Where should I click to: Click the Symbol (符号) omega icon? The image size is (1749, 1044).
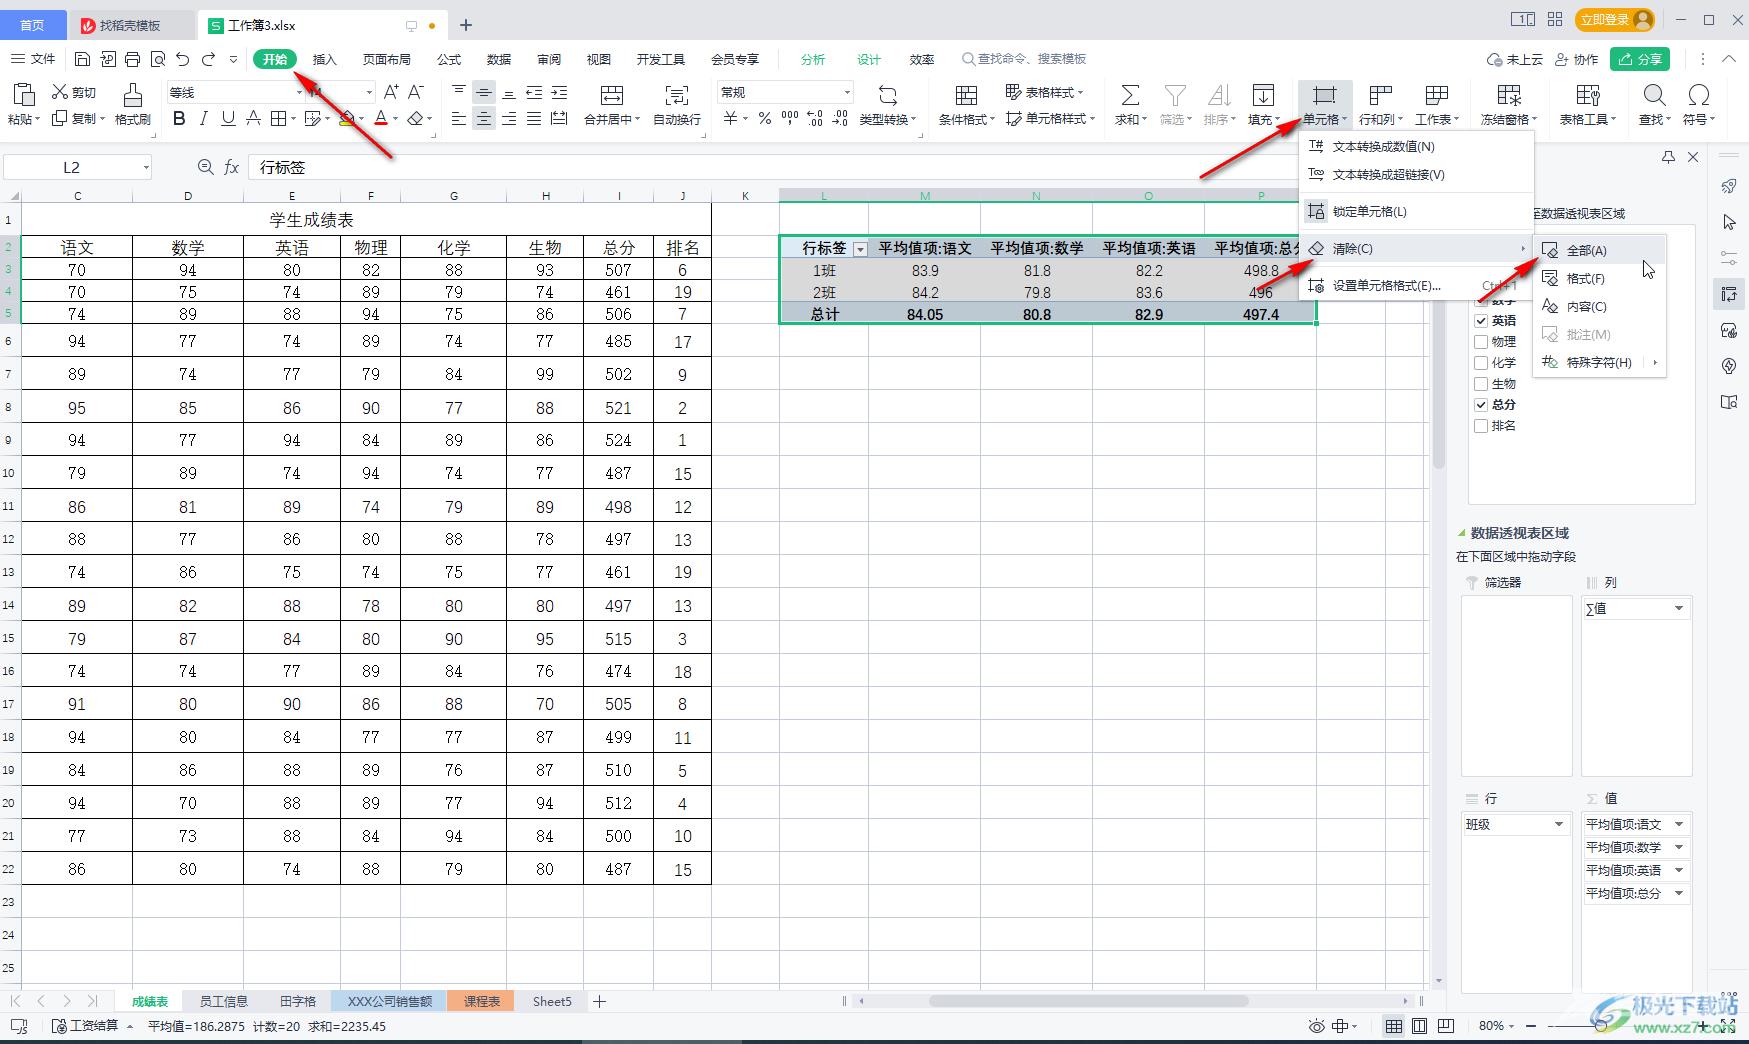click(1698, 95)
